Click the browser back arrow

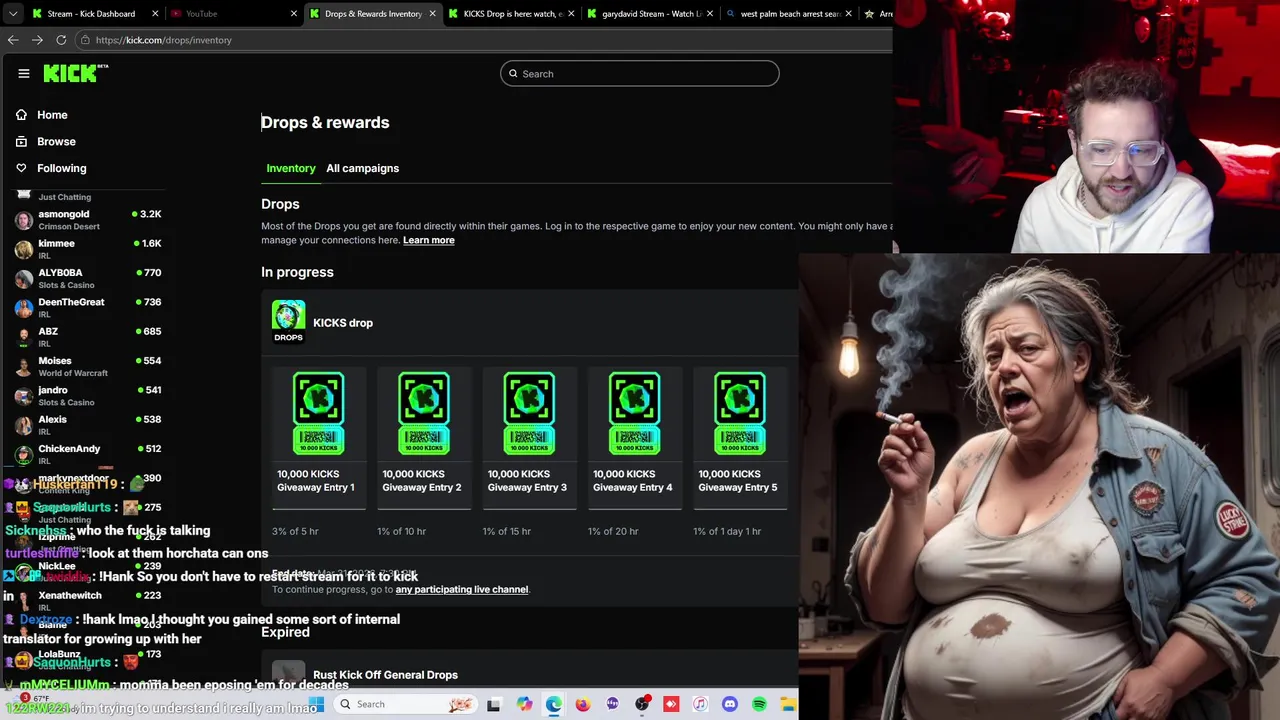tap(13, 40)
